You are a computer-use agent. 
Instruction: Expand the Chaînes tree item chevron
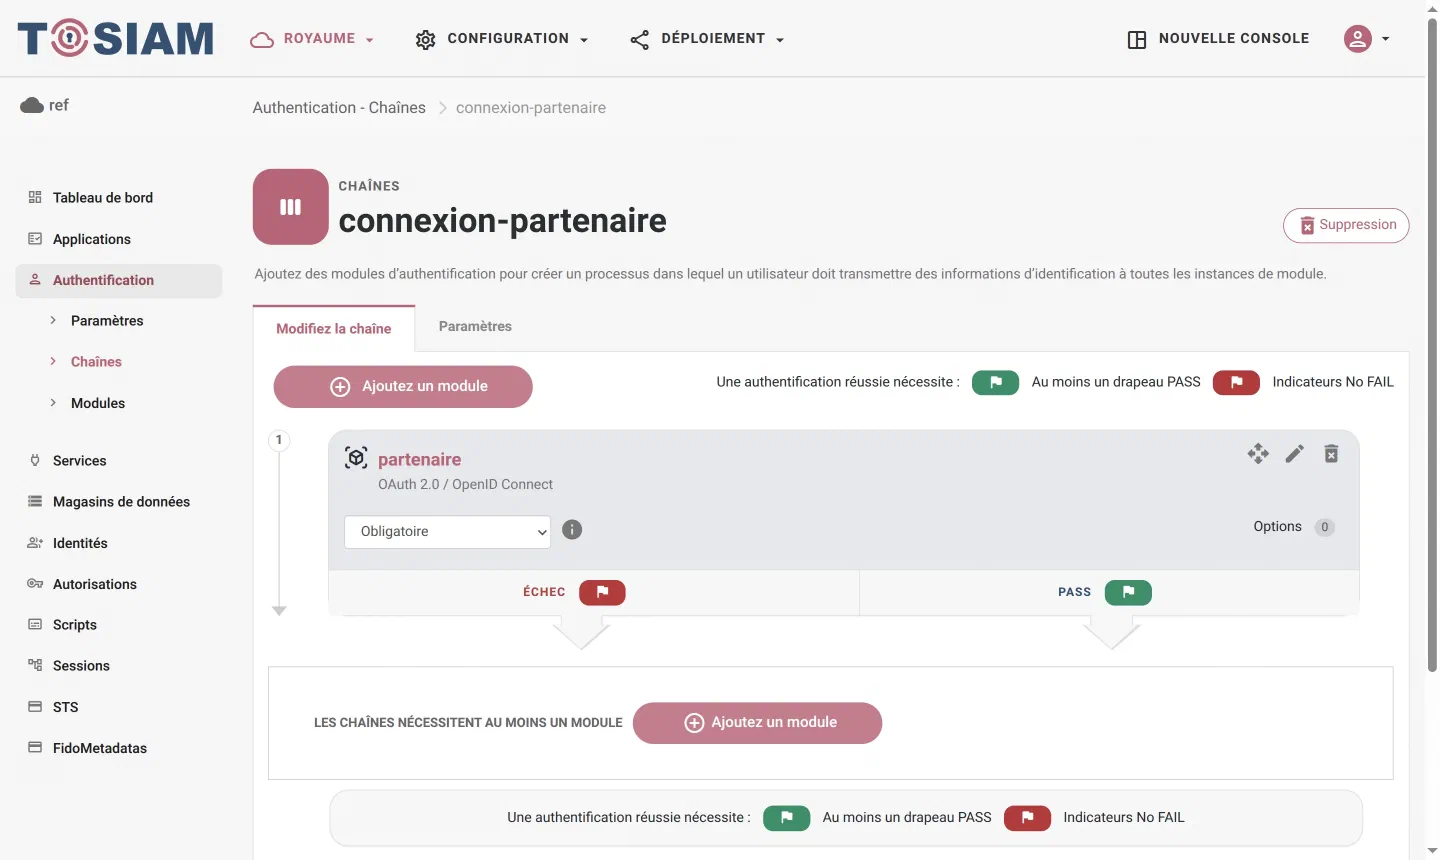tap(53, 361)
